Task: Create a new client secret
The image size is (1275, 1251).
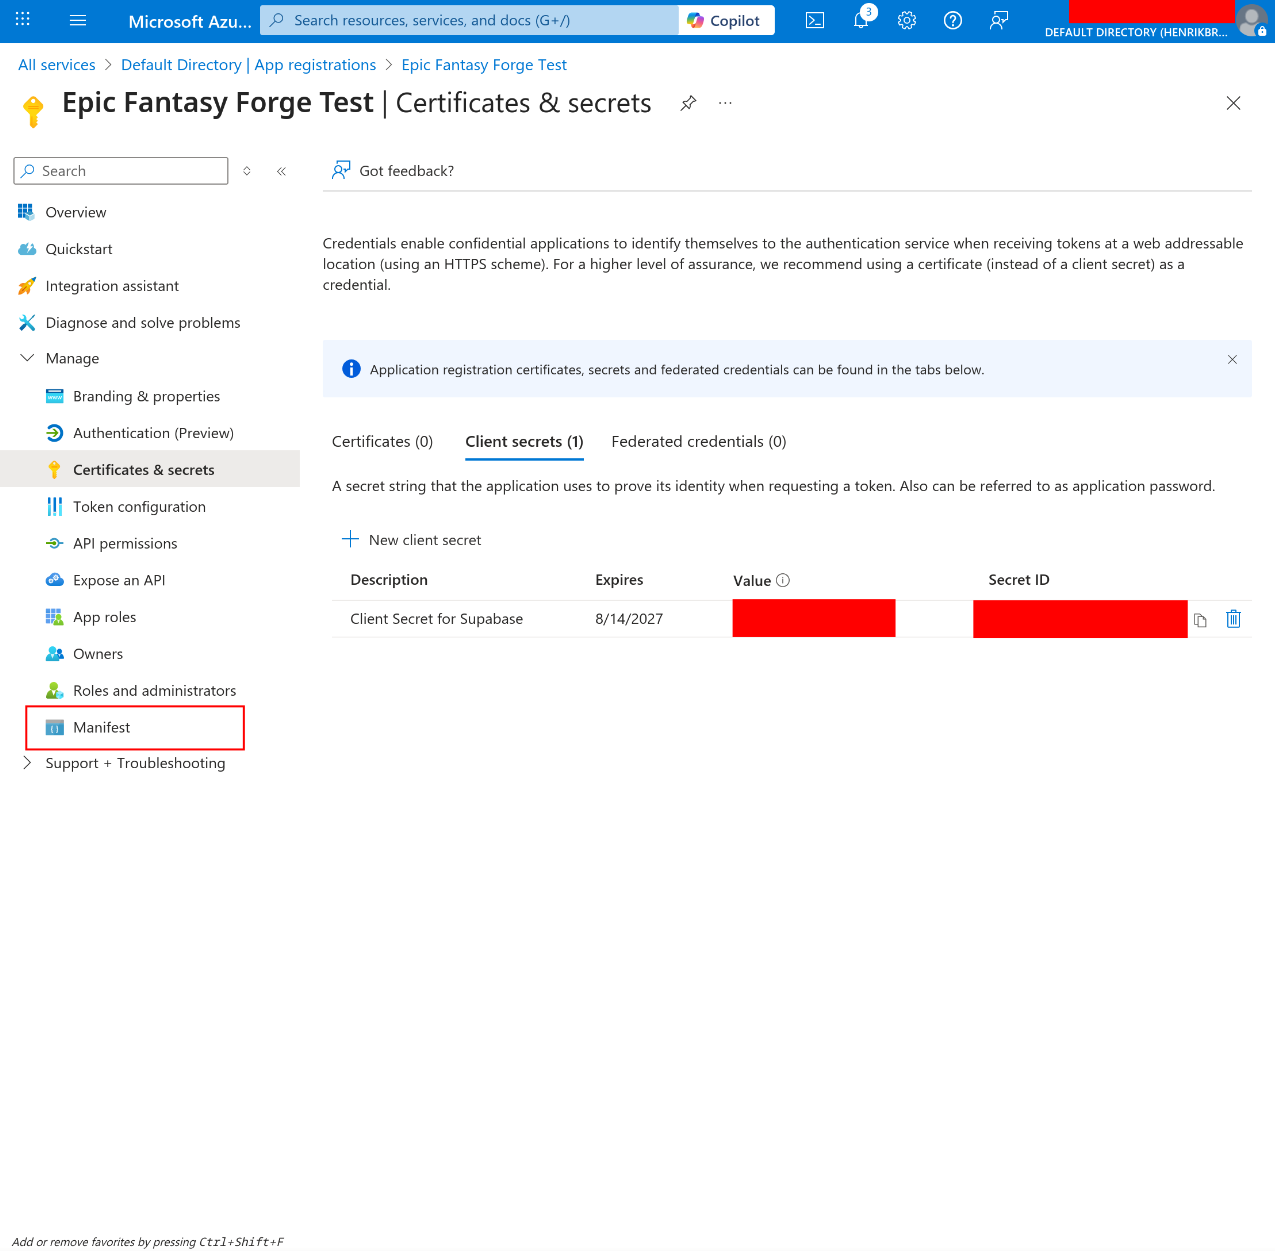Action: (410, 539)
